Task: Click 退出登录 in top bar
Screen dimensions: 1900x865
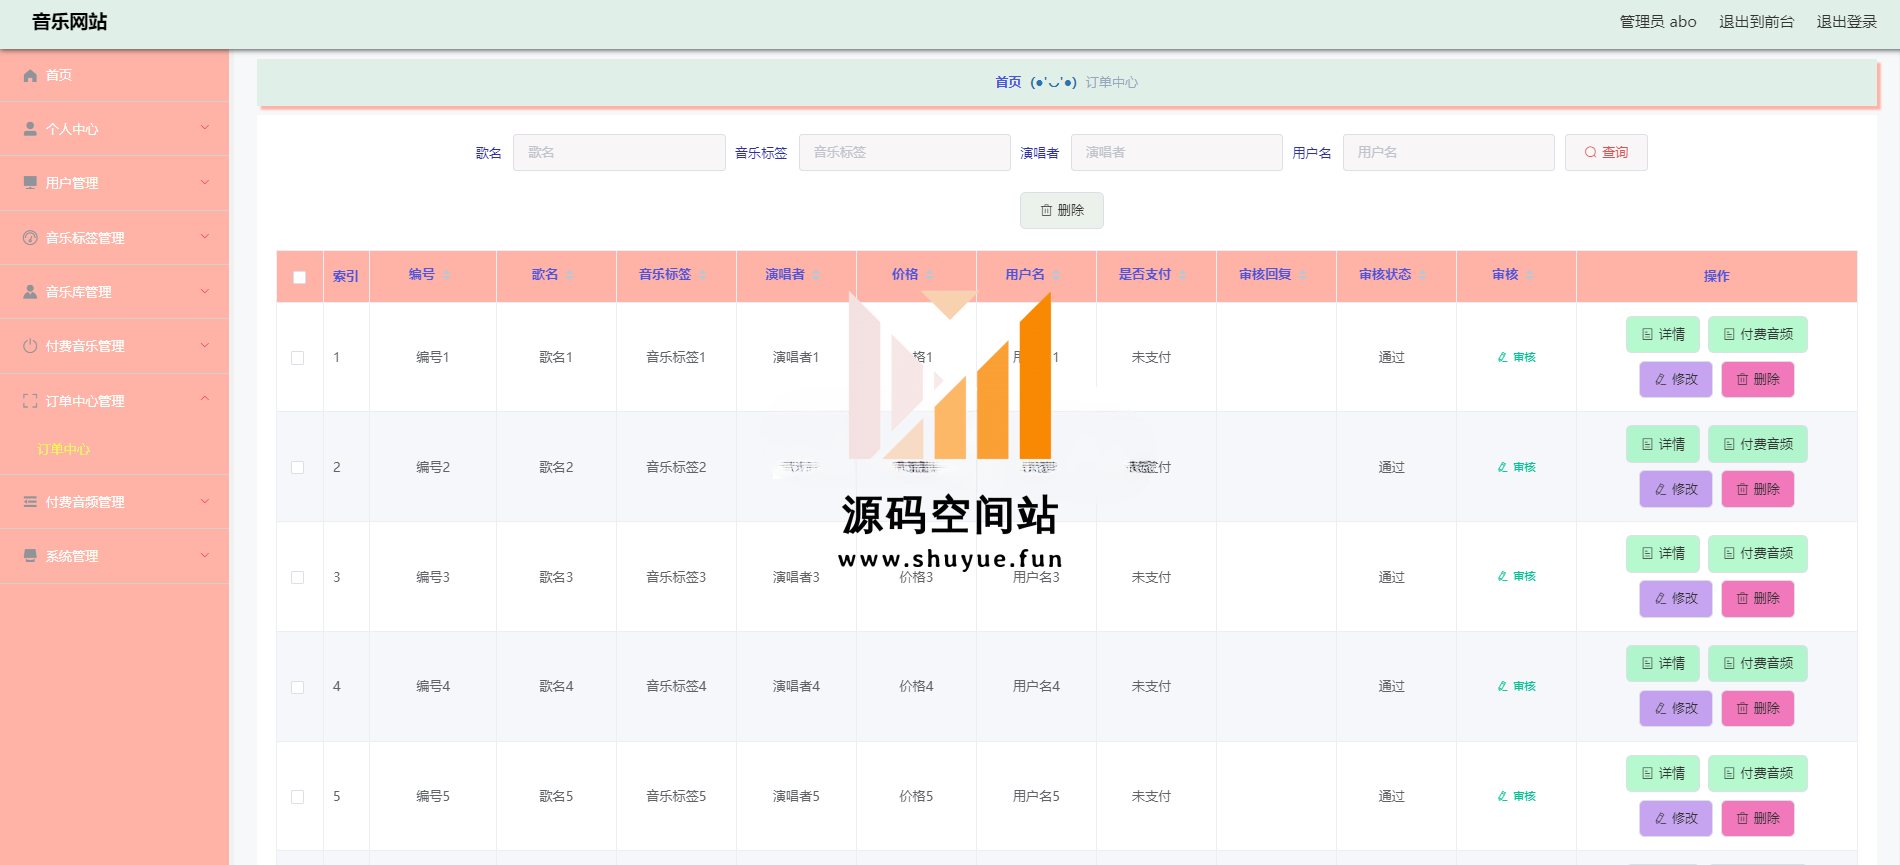Action: 1846,22
